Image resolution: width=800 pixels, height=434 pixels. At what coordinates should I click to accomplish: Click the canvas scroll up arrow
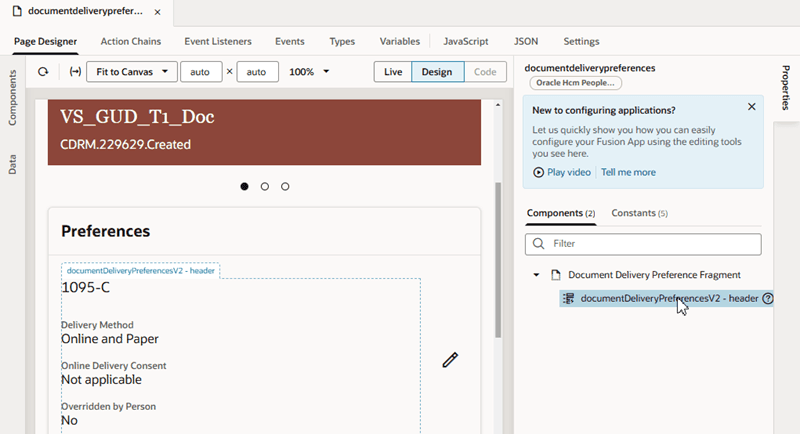point(498,105)
